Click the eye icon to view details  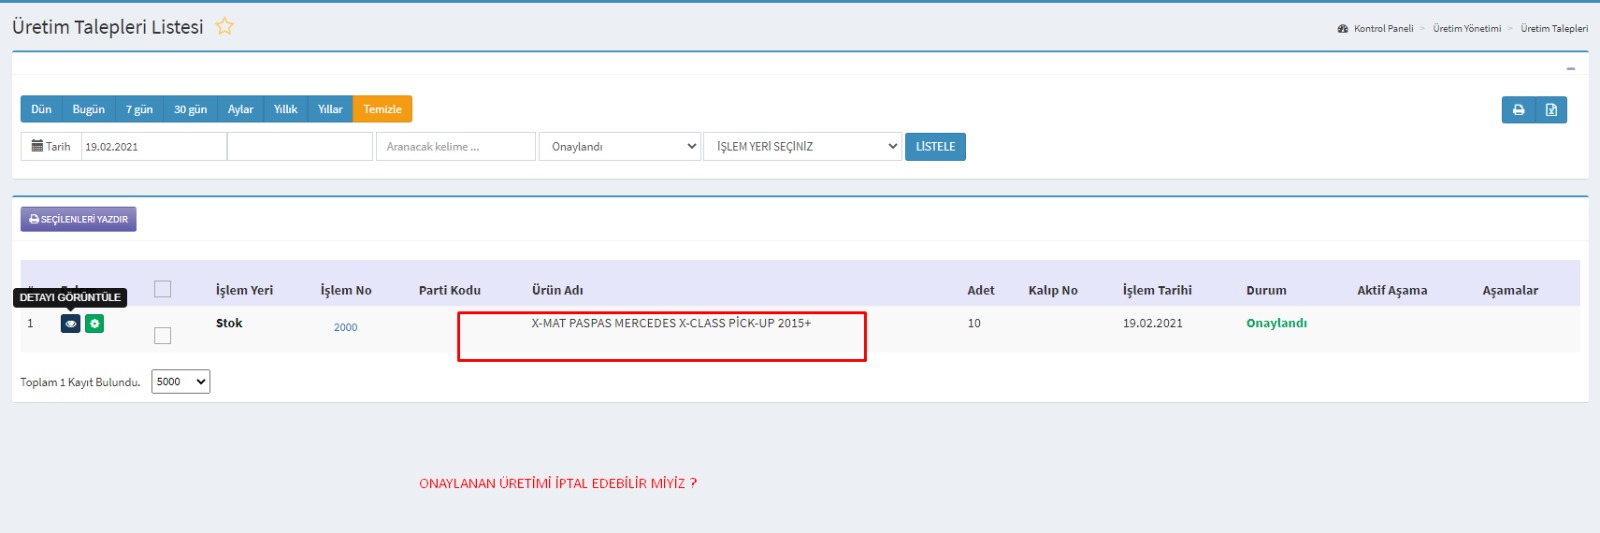[x=70, y=324]
